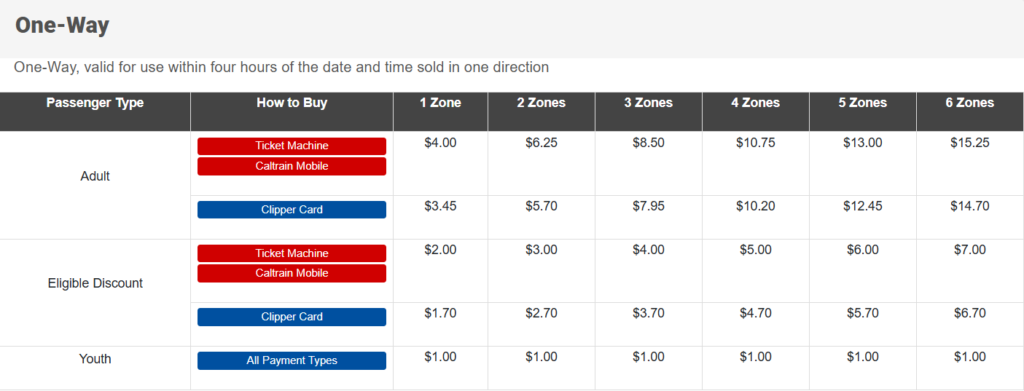1024x391 pixels.
Task: Click the Eligible Discount passenger type cell
Action: point(95,283)
